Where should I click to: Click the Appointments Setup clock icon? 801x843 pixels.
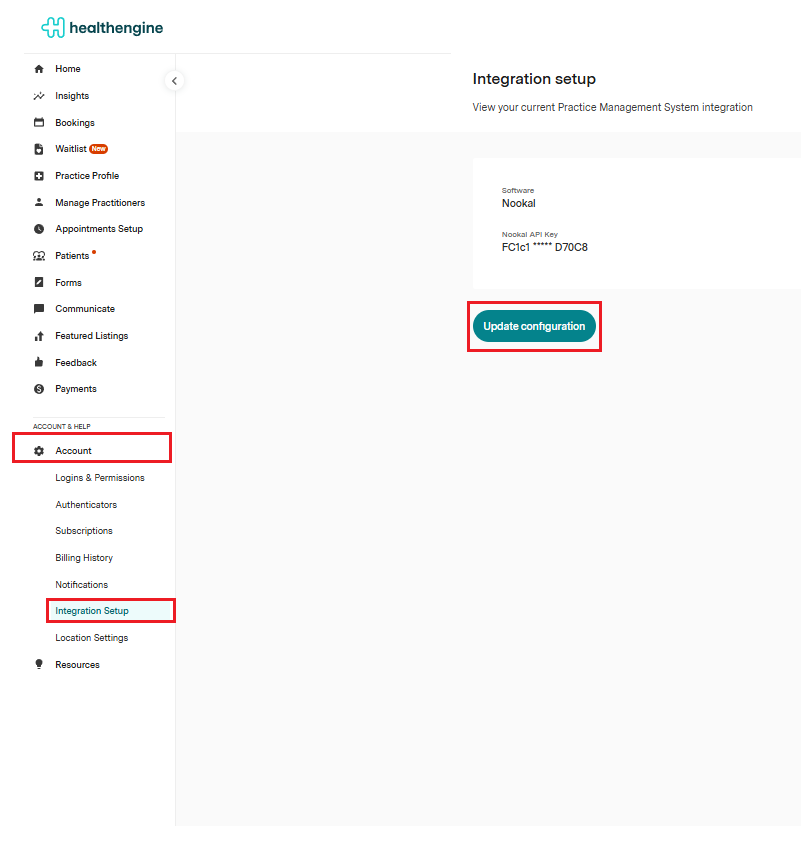39,229
